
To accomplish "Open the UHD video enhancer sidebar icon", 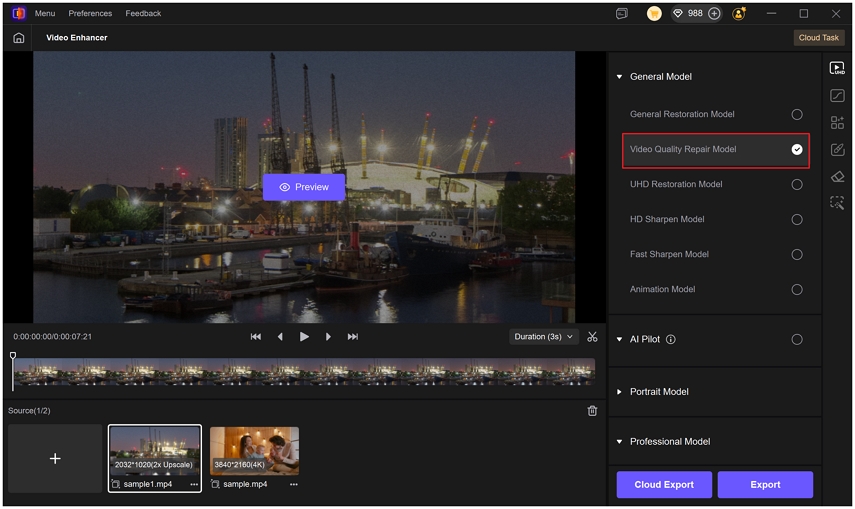I will [x=837, y=69].
